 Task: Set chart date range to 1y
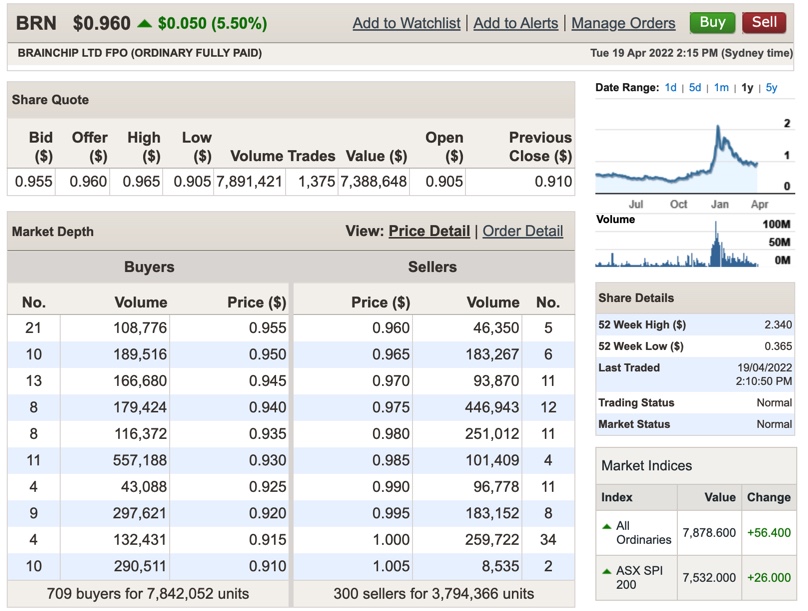(747, 88)
